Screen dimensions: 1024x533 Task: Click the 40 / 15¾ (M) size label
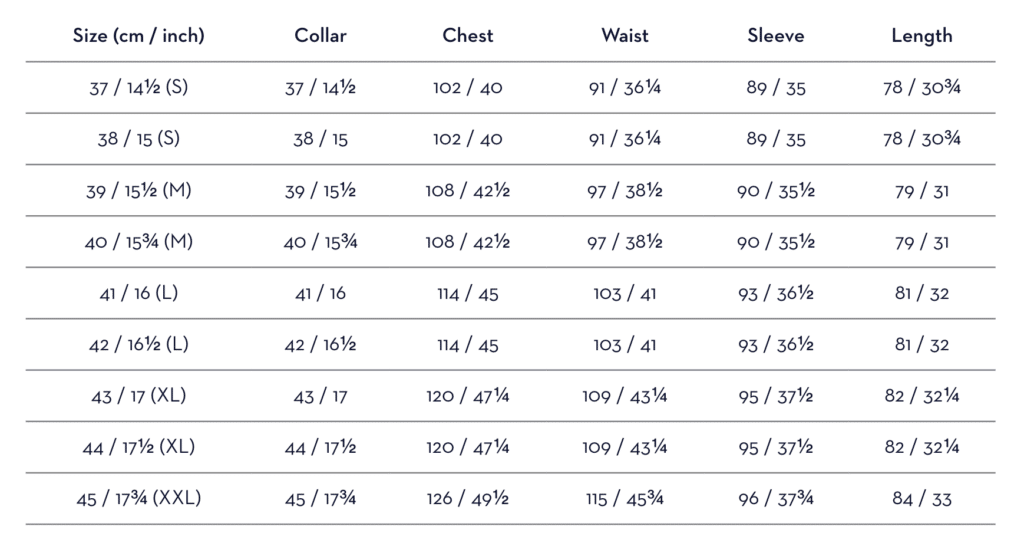pyautogui.click(x=139, y=242)
